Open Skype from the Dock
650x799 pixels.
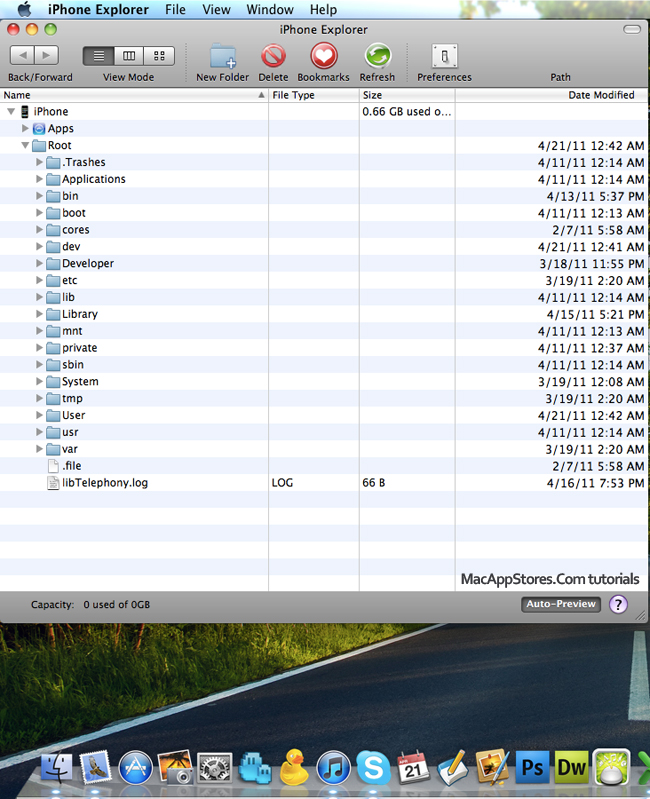(x=373, y=768)
